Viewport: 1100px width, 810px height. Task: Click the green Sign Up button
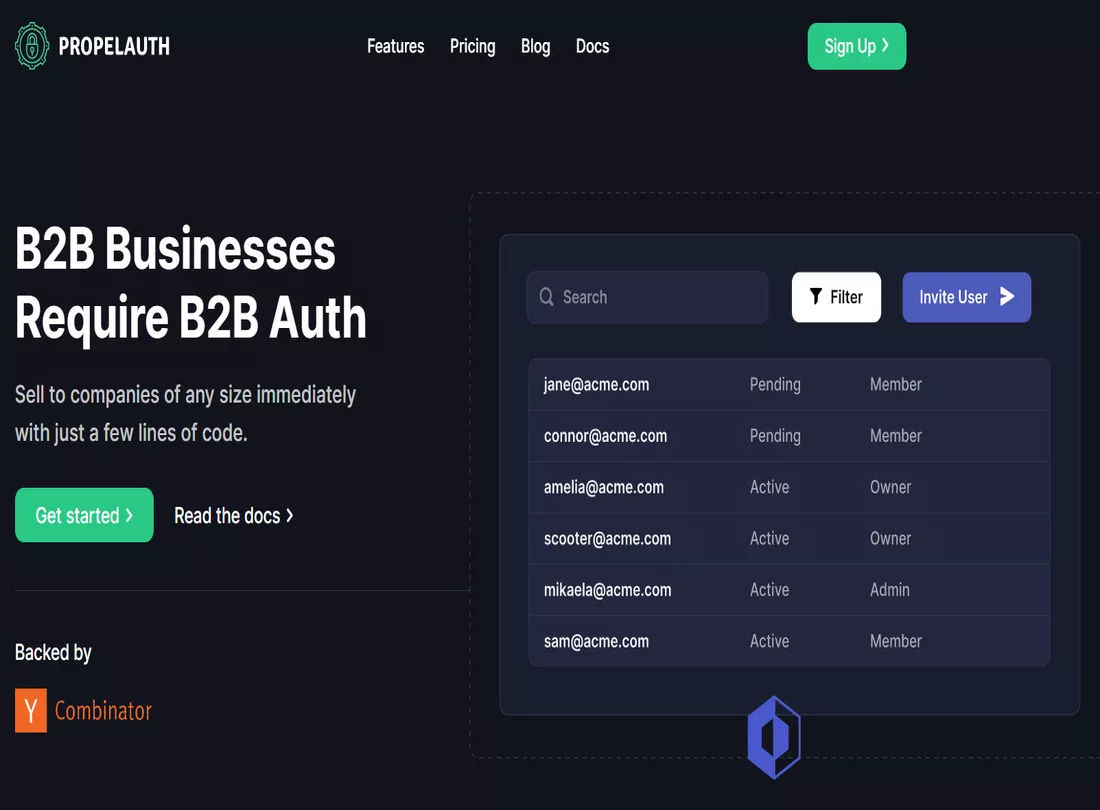tap(857, 46)
